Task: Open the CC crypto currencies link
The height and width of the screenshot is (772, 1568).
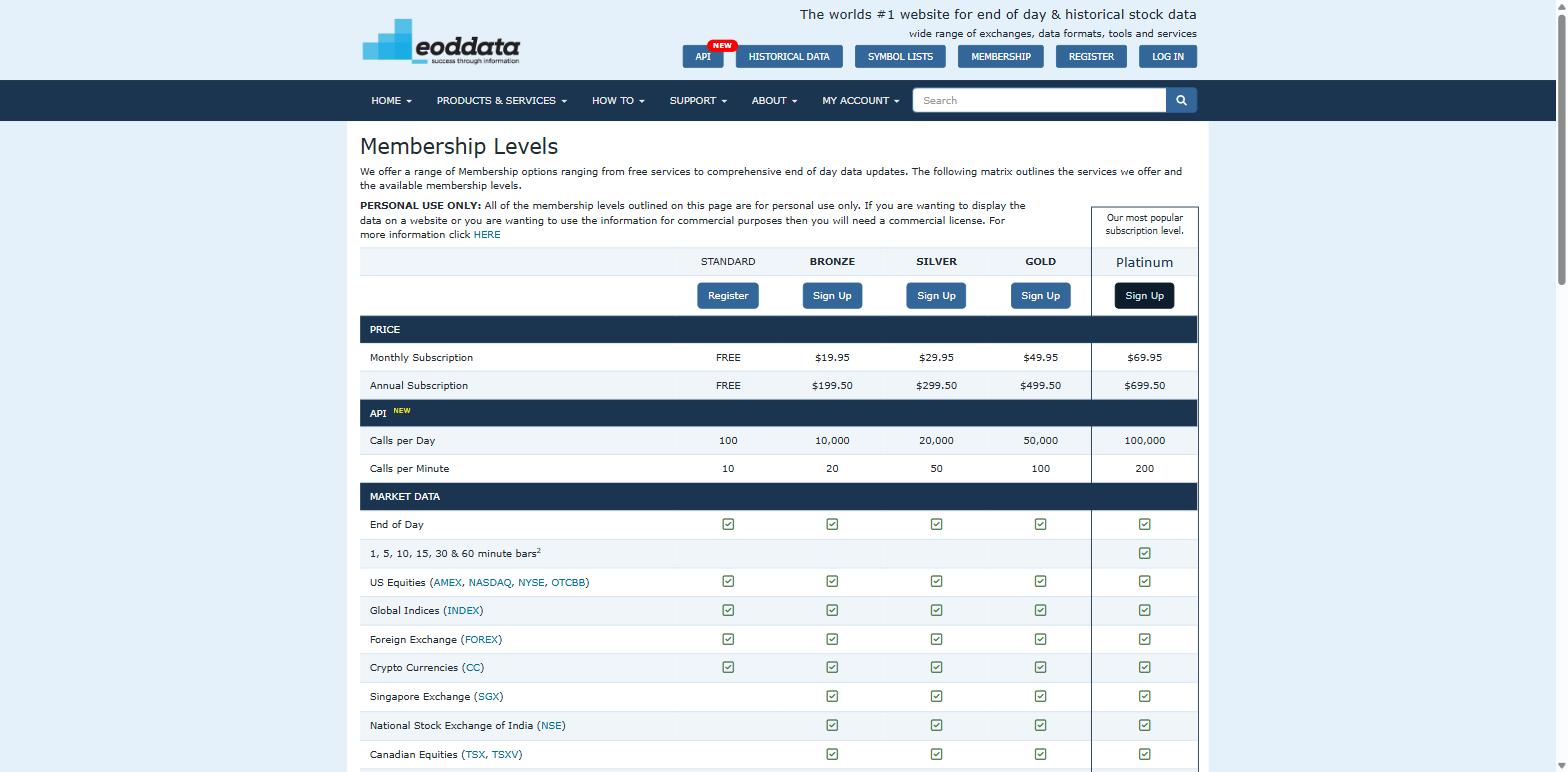Action: click(x=473, y=668)
